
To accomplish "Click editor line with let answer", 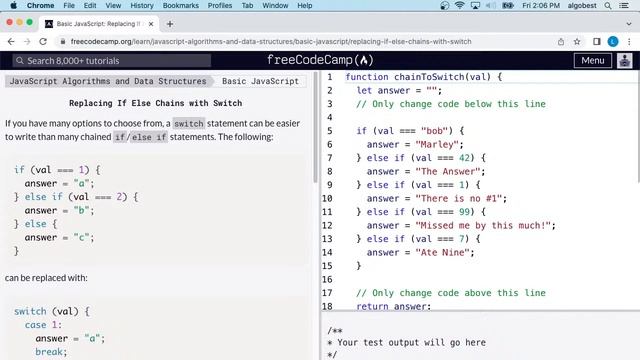I will tap(399, 90).
